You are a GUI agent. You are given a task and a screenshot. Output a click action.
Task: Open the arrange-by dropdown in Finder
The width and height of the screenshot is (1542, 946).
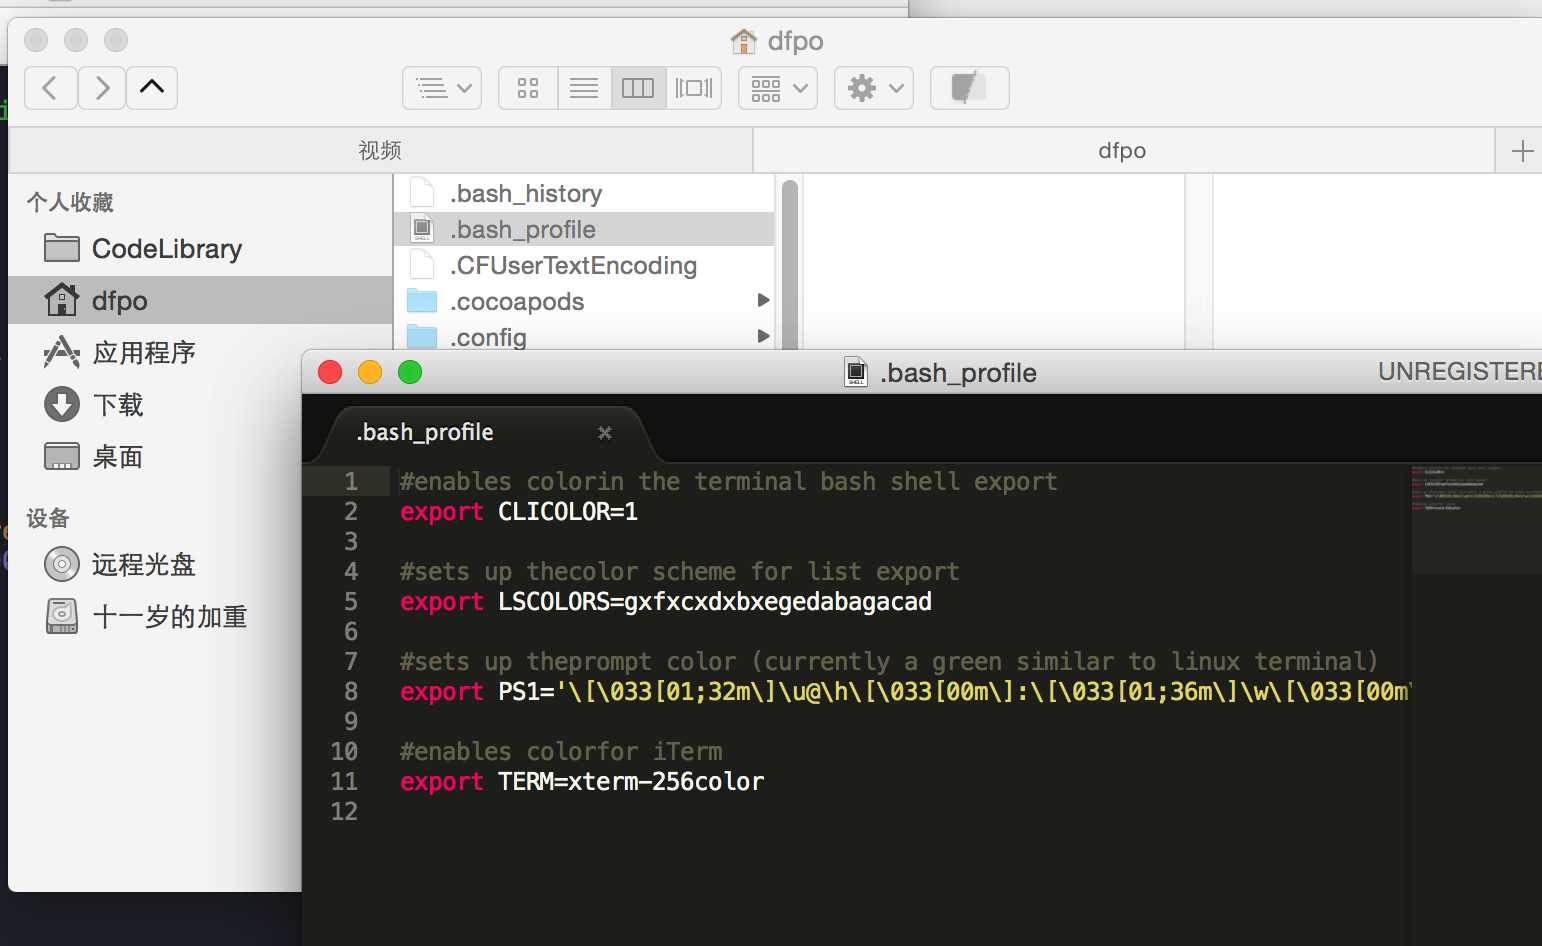coord(778,88)
